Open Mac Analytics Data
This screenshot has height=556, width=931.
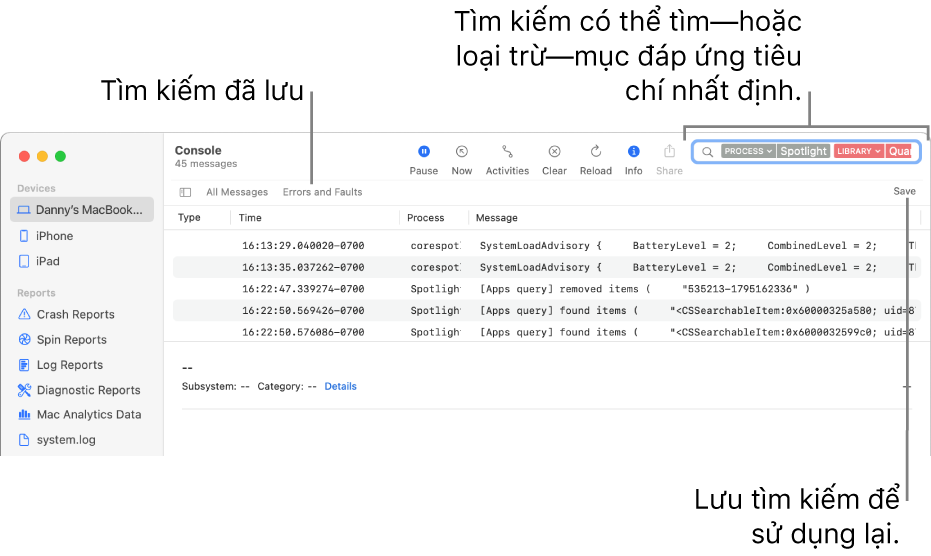(82, 415)
